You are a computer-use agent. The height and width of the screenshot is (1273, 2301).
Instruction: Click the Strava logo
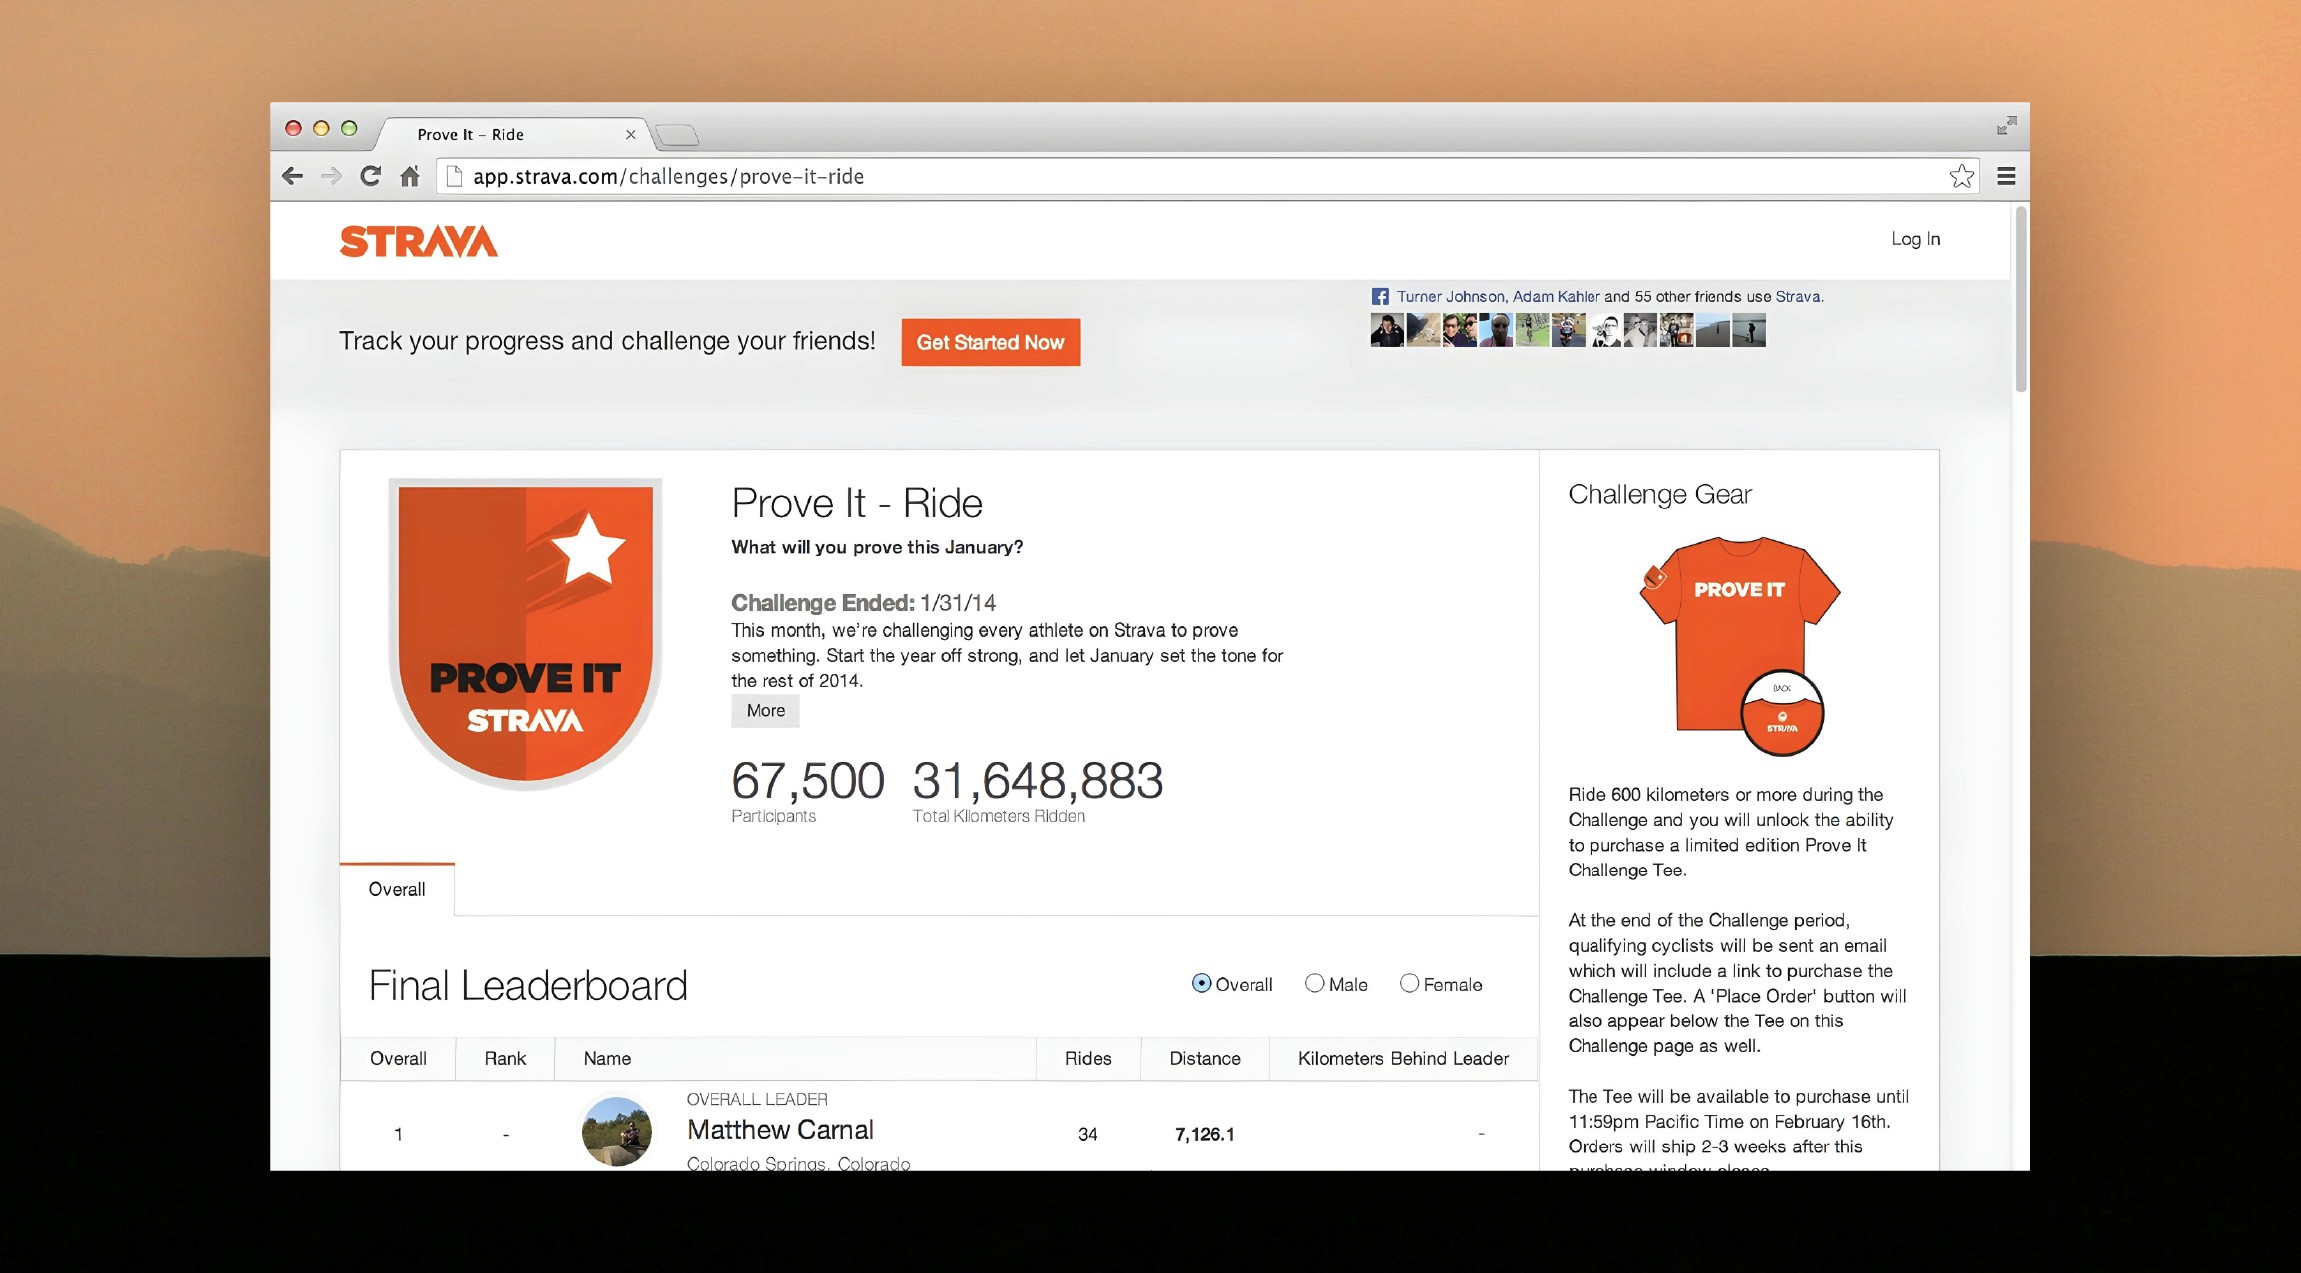[x=418, y=241]
